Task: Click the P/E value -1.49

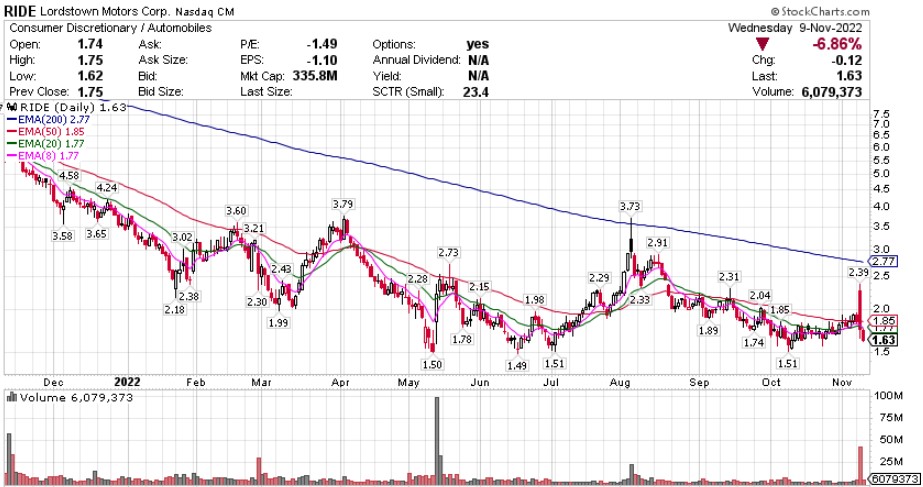Action: pyautogui.click(x=321, y=44)
